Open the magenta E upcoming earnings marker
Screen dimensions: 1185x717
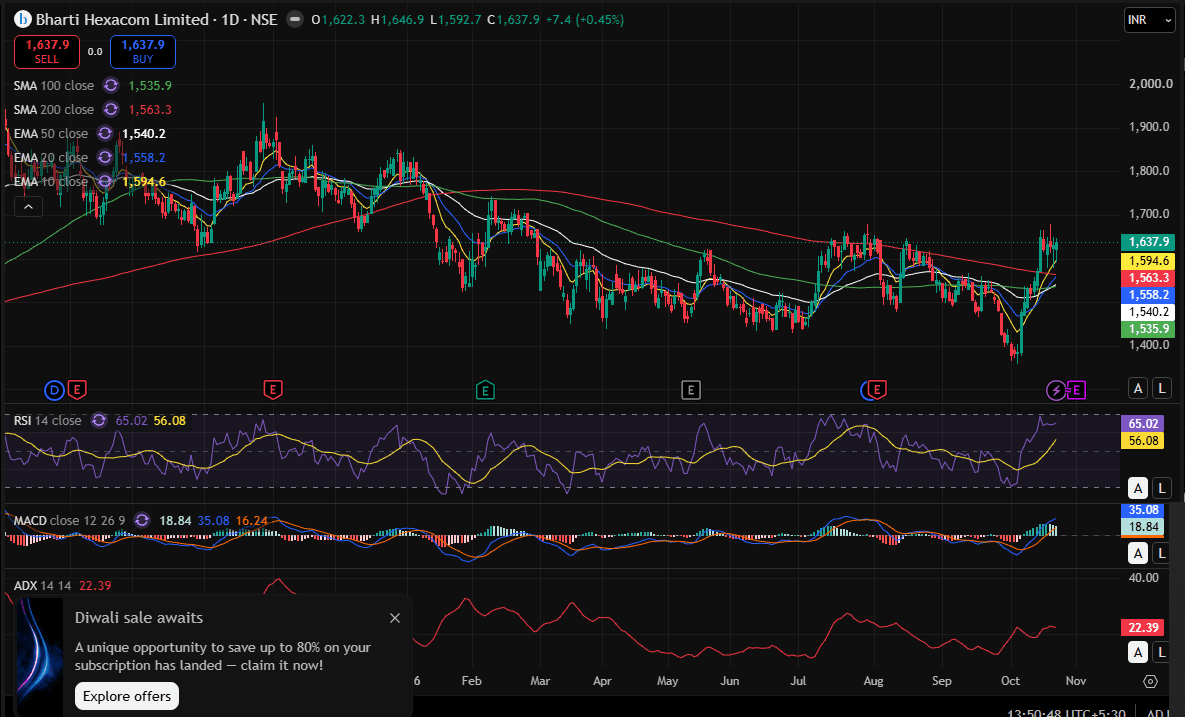(x=1076, y=390)
